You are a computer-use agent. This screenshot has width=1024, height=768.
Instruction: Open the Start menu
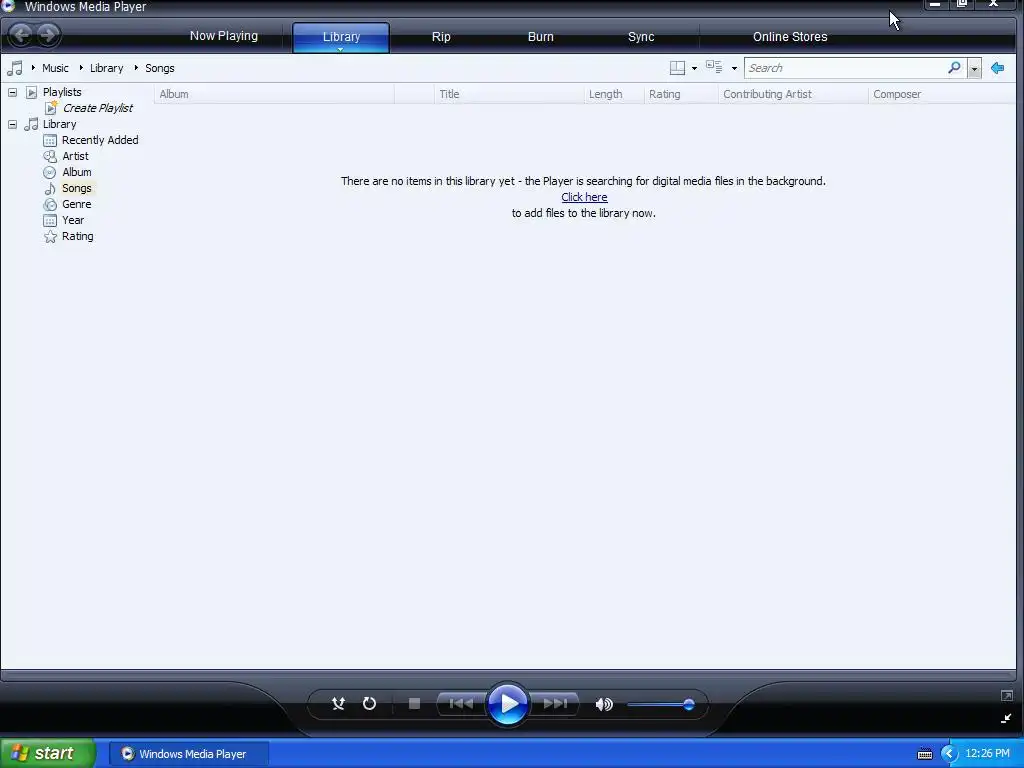48,754
